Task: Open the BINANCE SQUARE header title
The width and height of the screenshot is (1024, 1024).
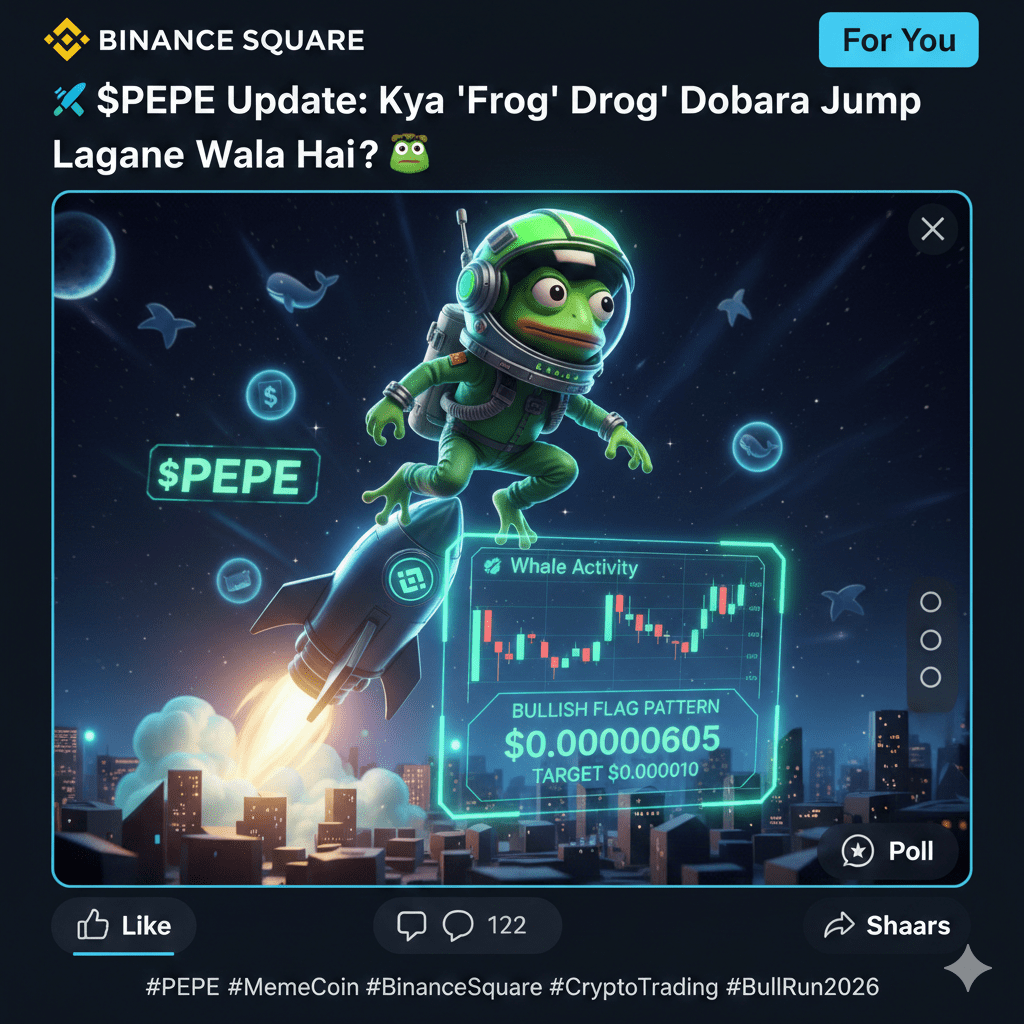Action: (231, 40)
